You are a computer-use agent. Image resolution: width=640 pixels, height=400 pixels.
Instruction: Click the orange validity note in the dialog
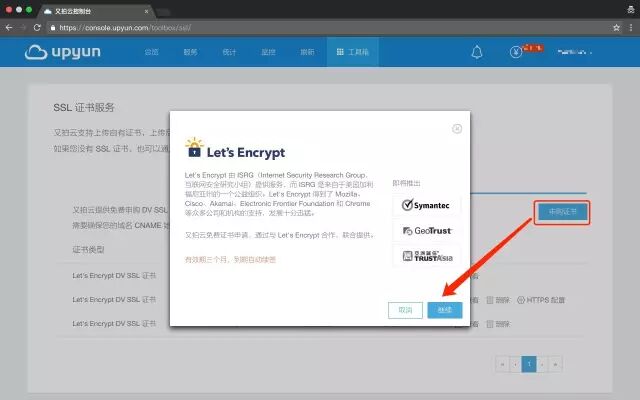tap(230, 260)
